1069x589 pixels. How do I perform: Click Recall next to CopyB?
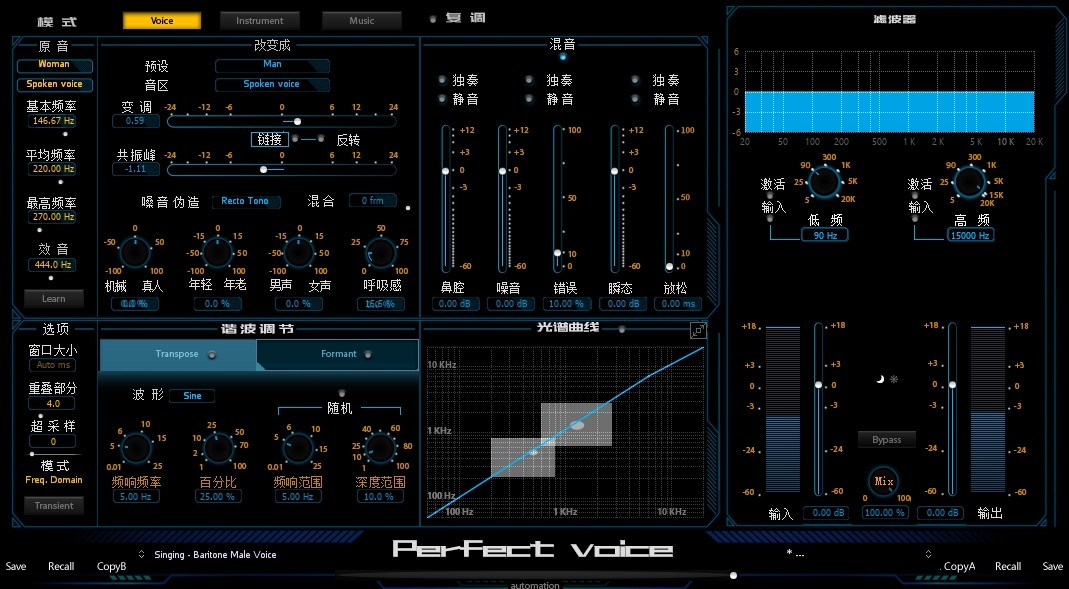61,567
